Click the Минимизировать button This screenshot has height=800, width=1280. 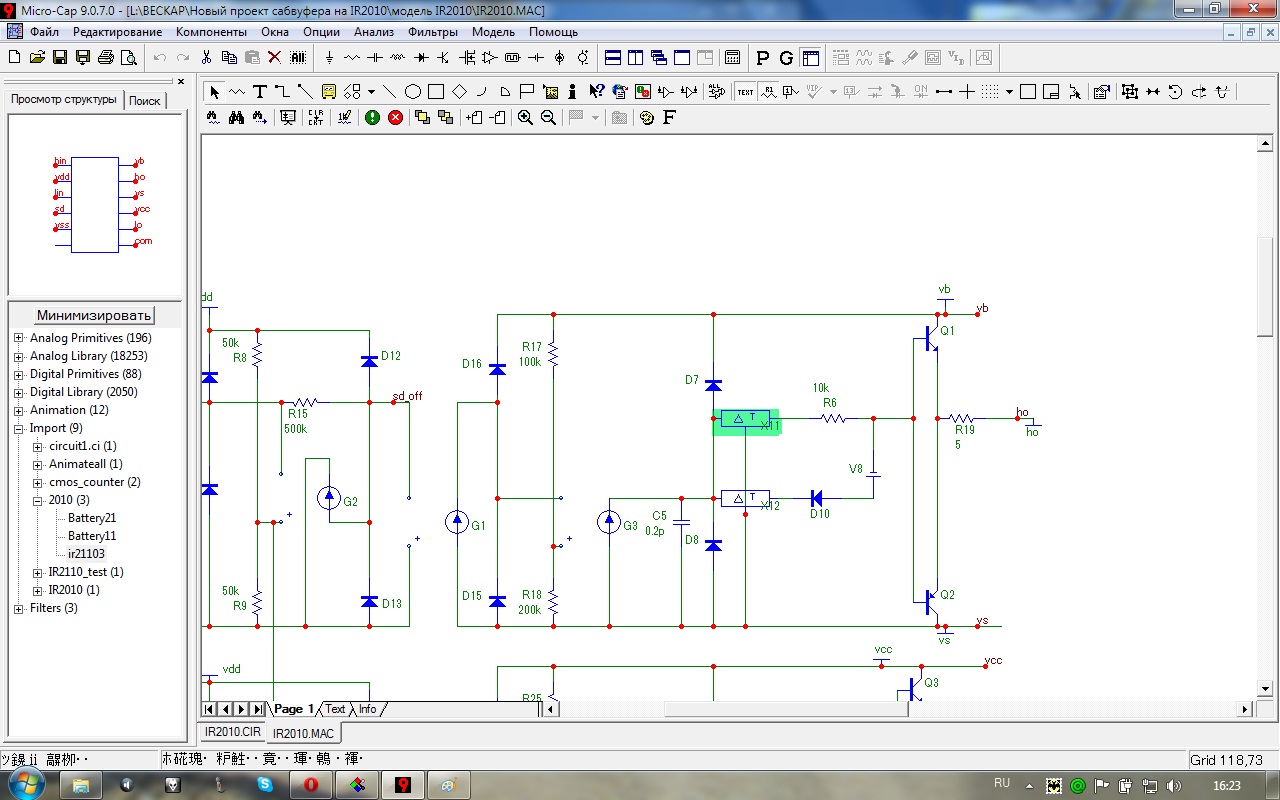(94, 315)
